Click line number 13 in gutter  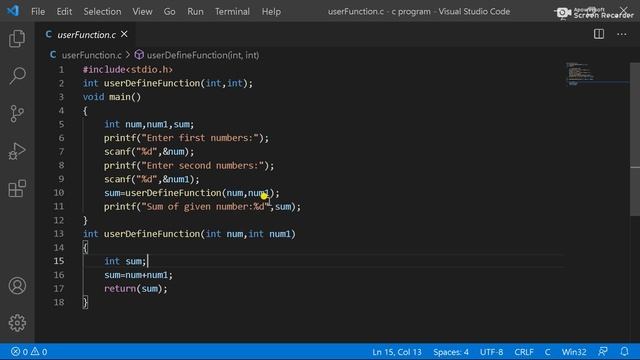point(59,233)
